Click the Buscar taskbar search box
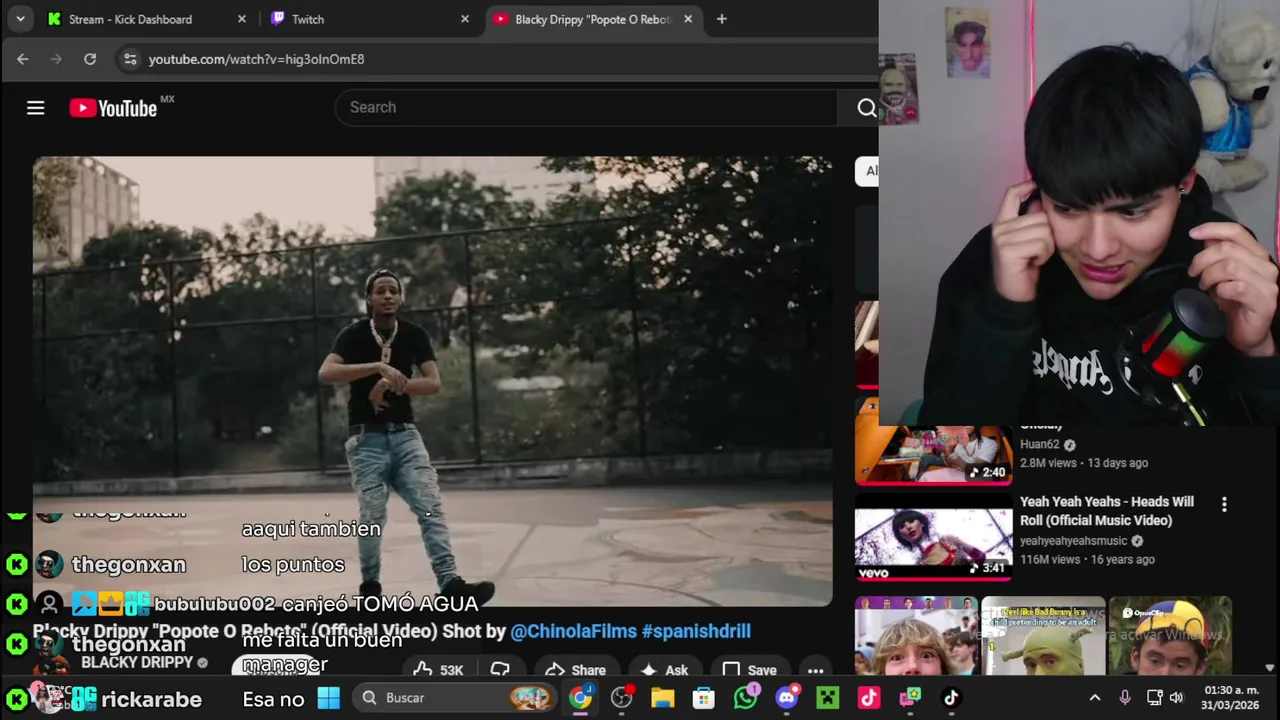 click(x=456, y=698)
